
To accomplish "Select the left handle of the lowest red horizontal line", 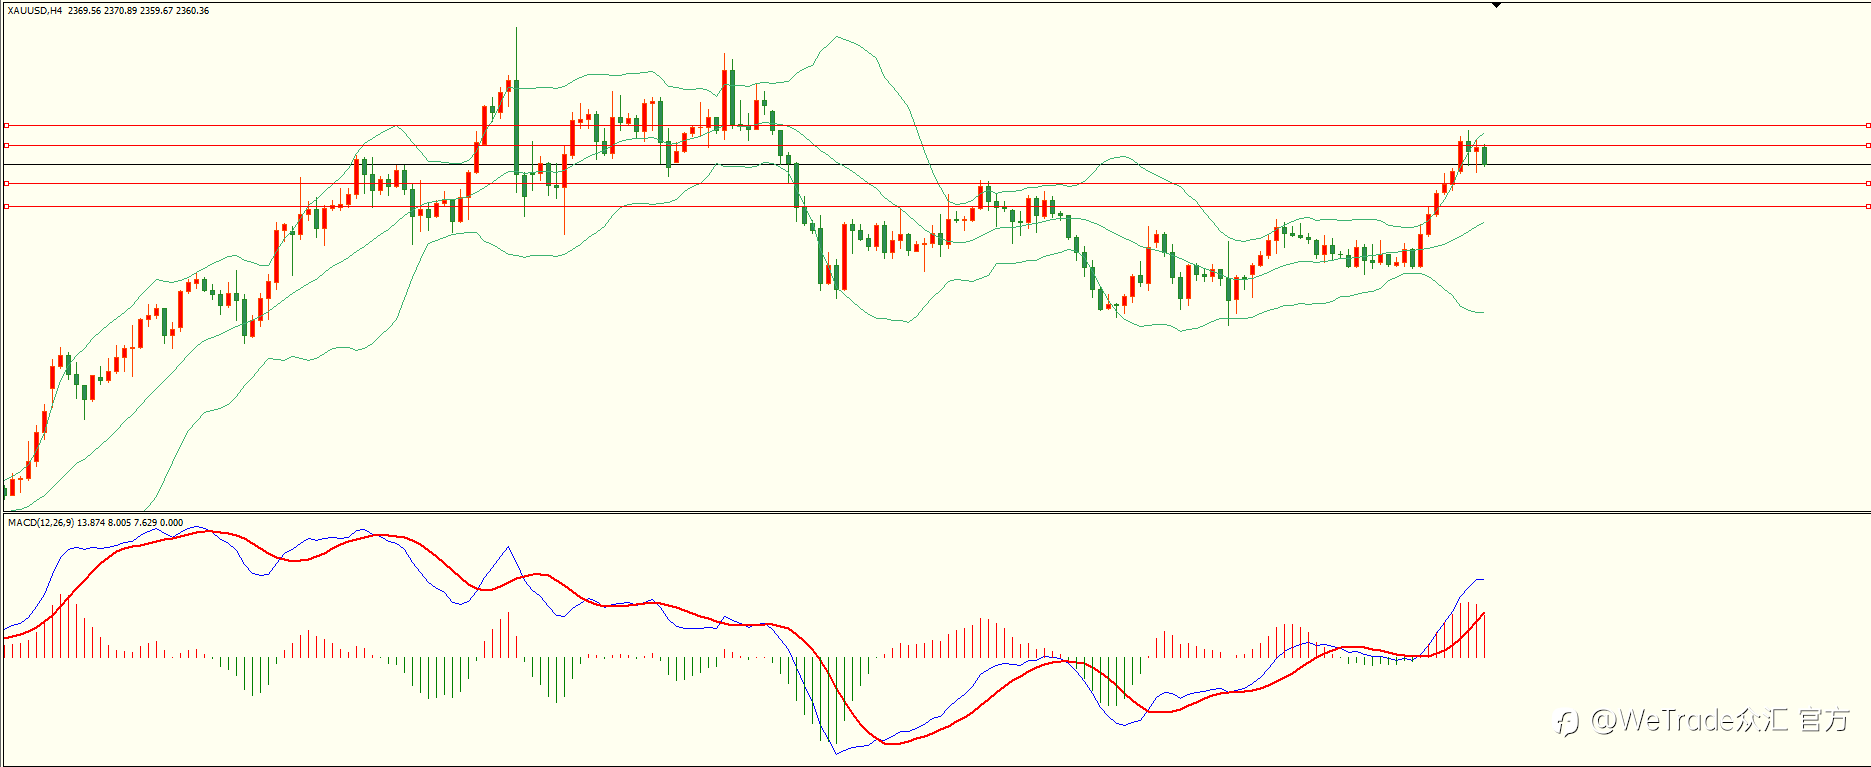I will pos(6,206).
